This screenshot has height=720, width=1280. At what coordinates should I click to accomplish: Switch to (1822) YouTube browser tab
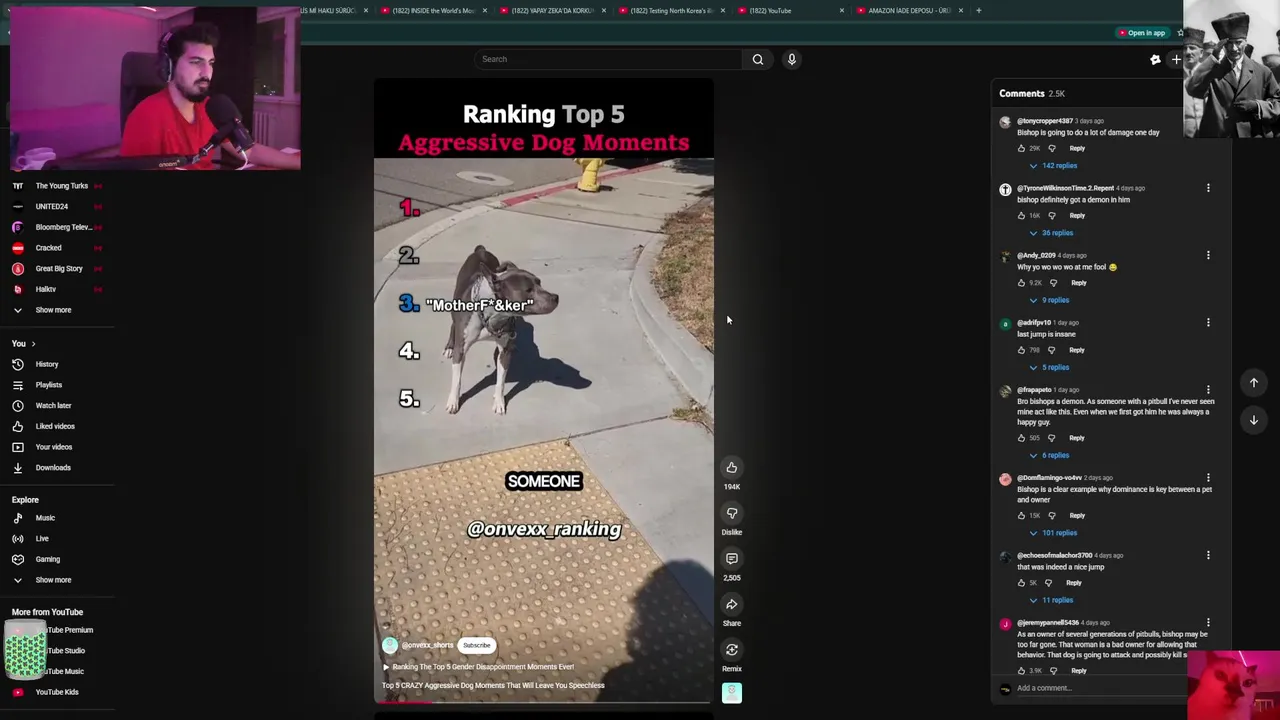pos(791,11)
